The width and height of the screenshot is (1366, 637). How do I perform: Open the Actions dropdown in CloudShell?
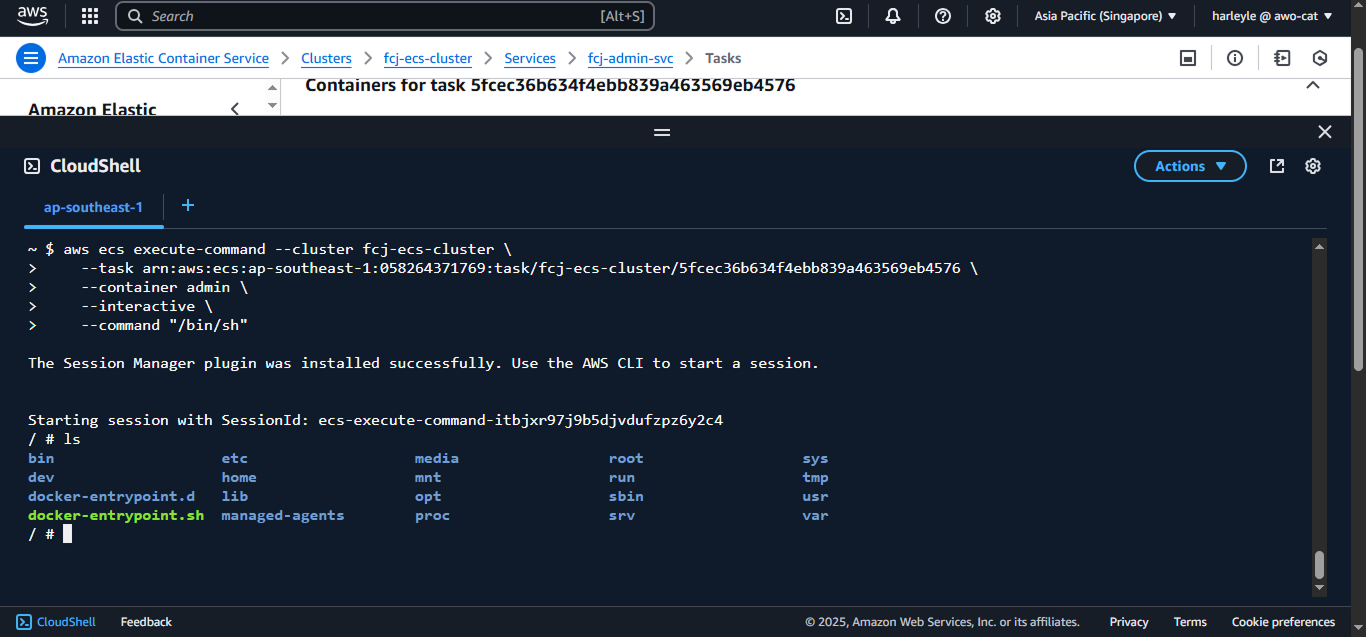tap(1190, 166)
